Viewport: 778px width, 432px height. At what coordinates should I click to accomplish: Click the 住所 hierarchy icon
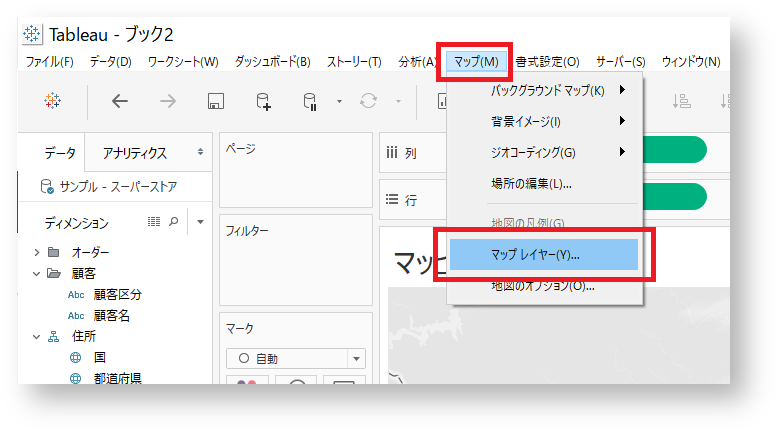click(x=54, y=337)
